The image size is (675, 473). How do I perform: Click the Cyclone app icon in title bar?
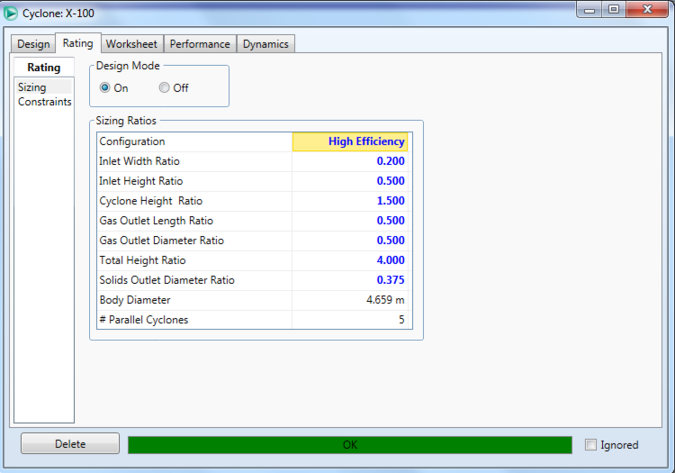pyautogui.click(x=12, y=11)
